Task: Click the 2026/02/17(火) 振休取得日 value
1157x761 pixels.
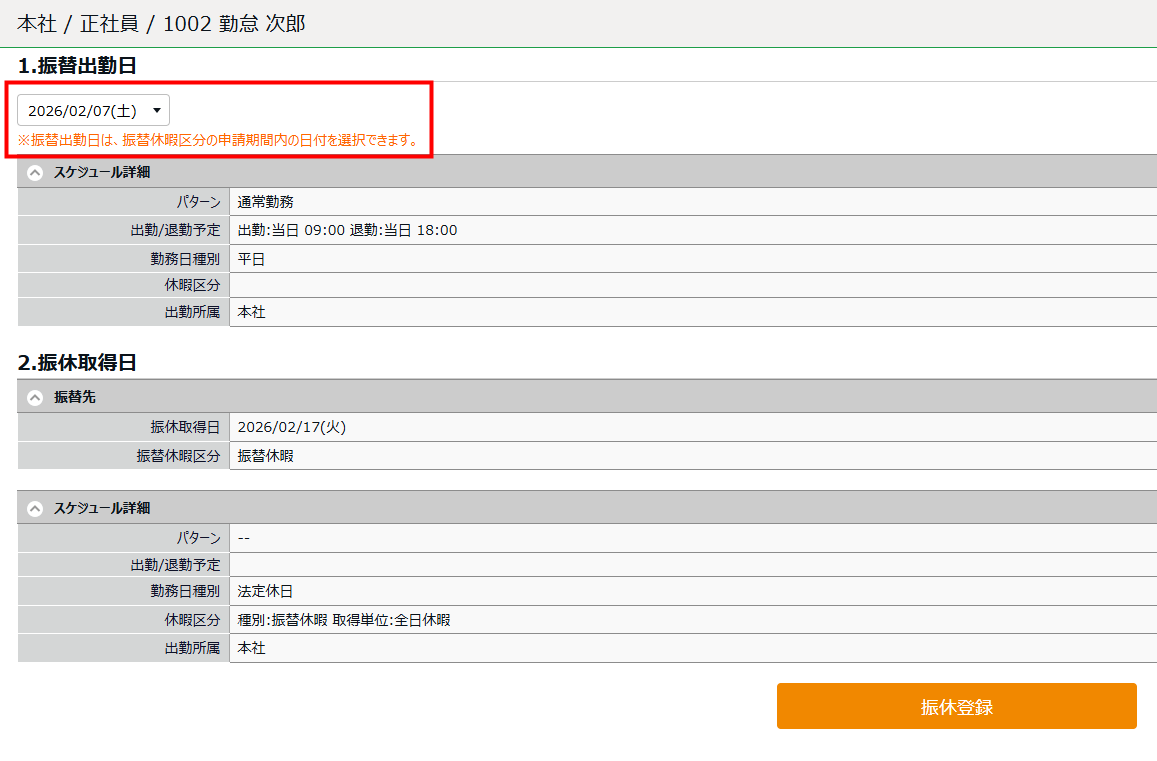Action: pos(291,427)
